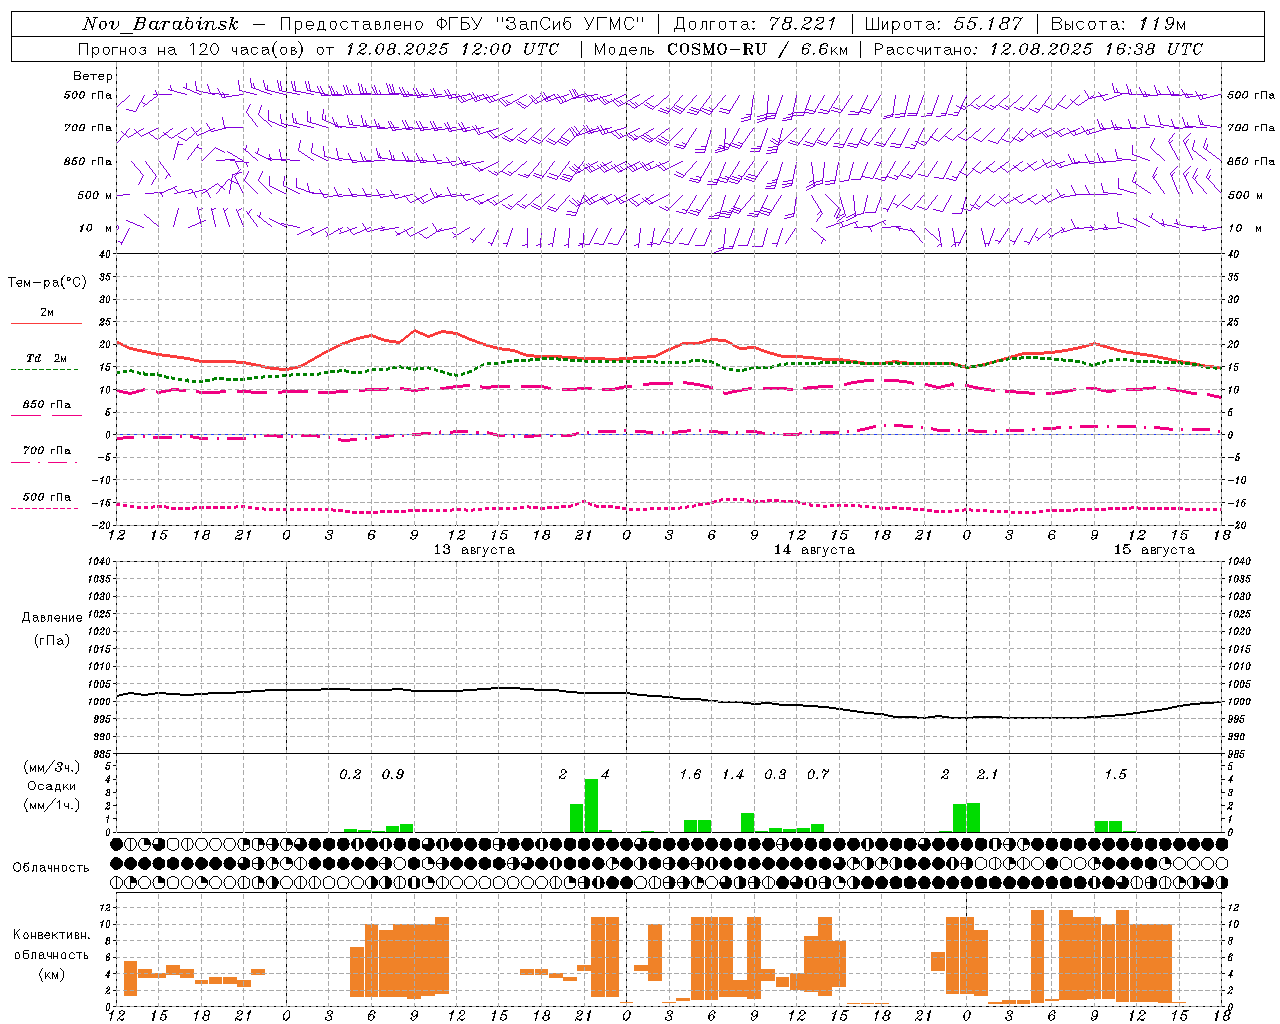Click the 3-hour precipitation value 0.9
The image size is (1280, 1024).
click(393, 774)
